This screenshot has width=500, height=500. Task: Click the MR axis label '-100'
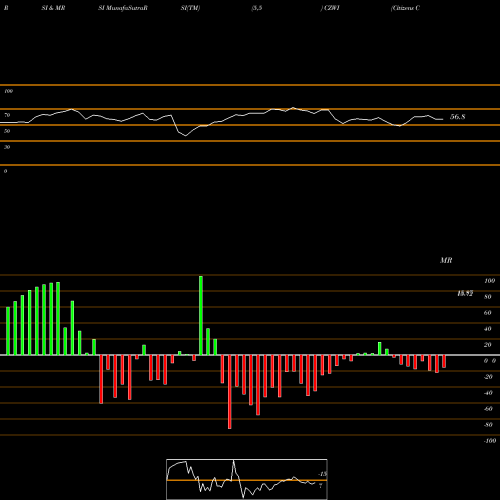click(490, 441)
